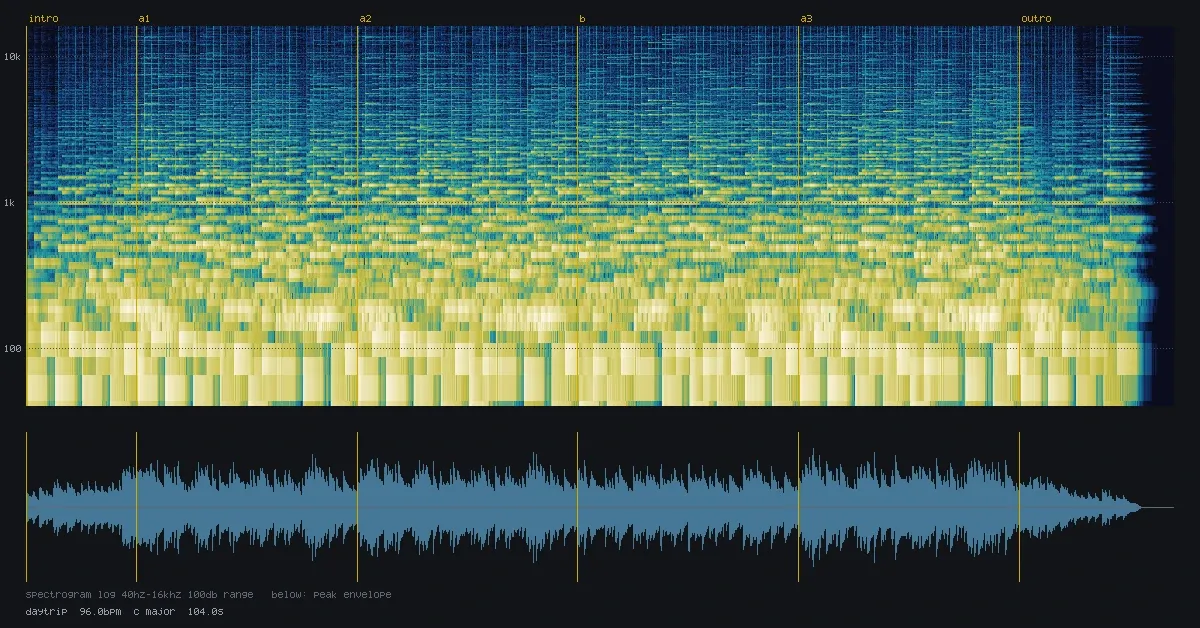
Task: Click the "96.0bpm" tempo value
Action: click(x=100, y=611)
